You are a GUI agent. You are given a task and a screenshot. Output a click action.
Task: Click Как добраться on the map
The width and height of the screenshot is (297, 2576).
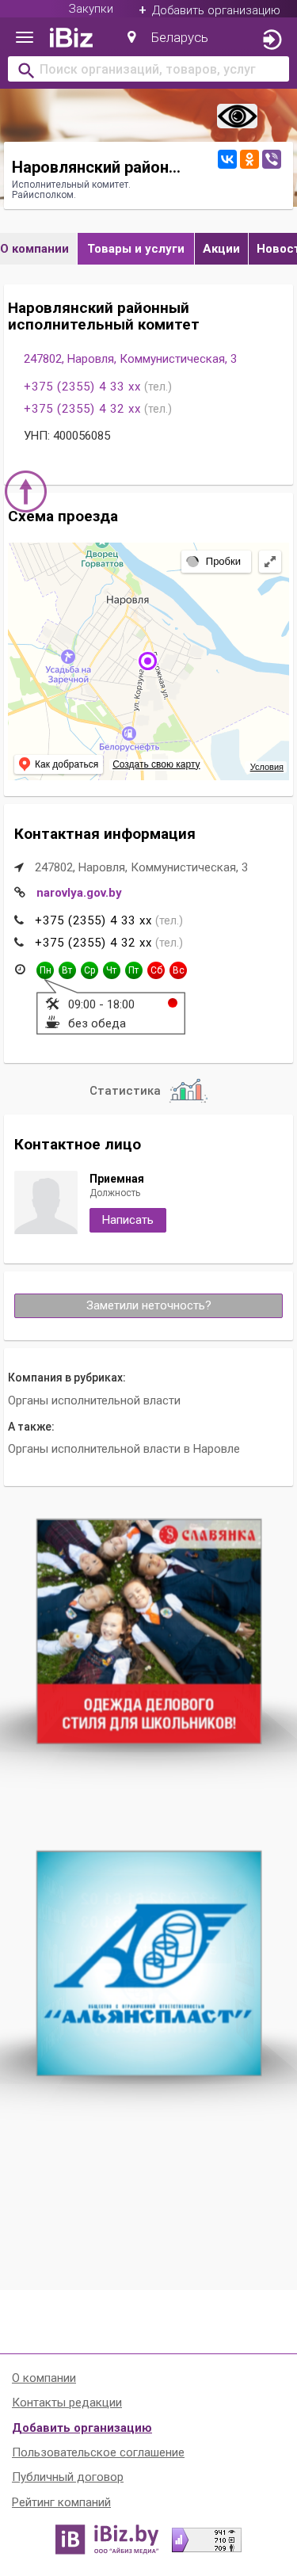click(59, 764)
